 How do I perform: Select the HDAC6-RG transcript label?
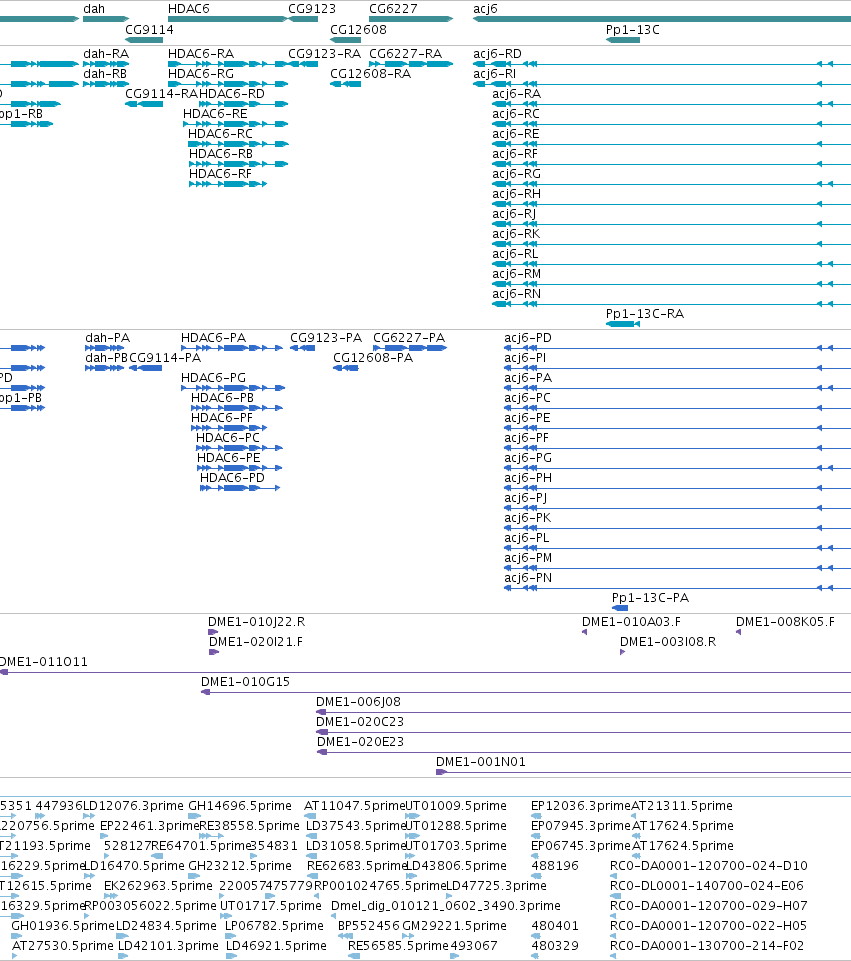point(201,74)
